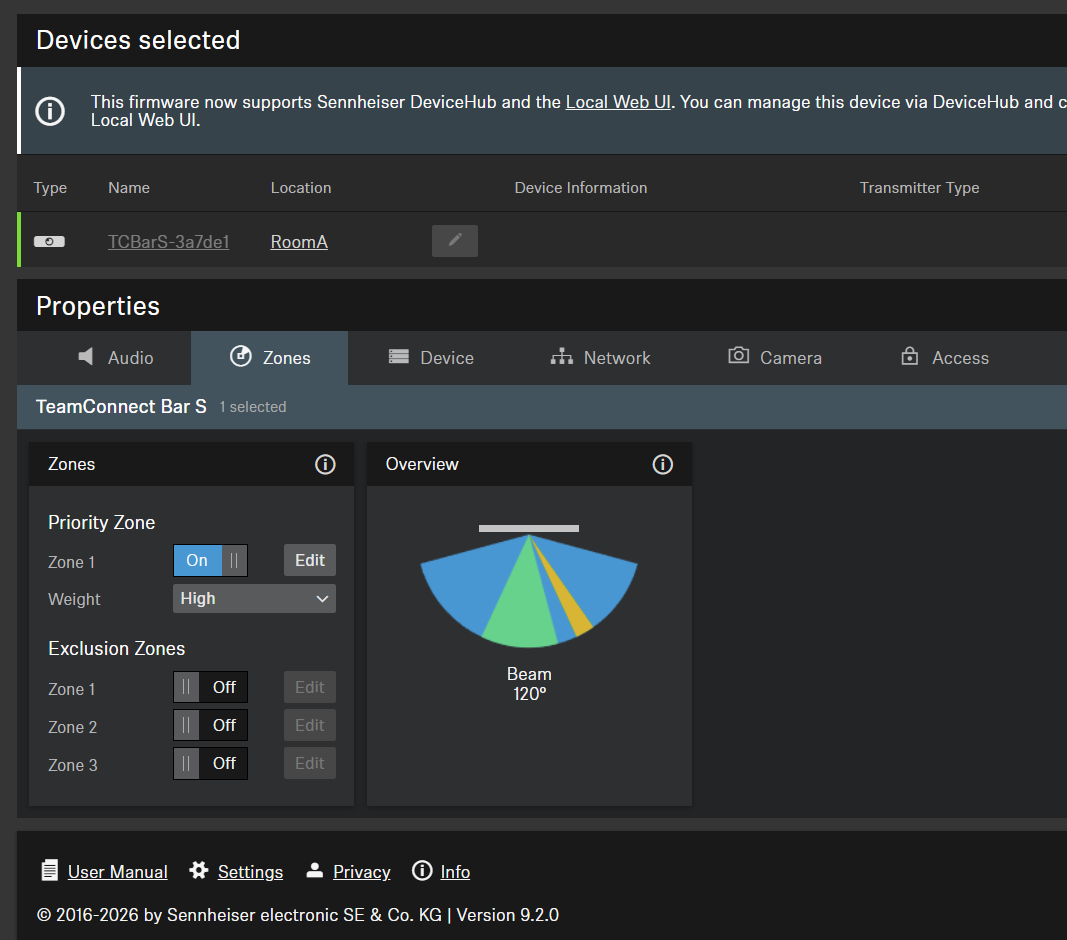Click the pencil edit icon beside RoomA
1067x940 pixels.
click(x=455, y=241)
